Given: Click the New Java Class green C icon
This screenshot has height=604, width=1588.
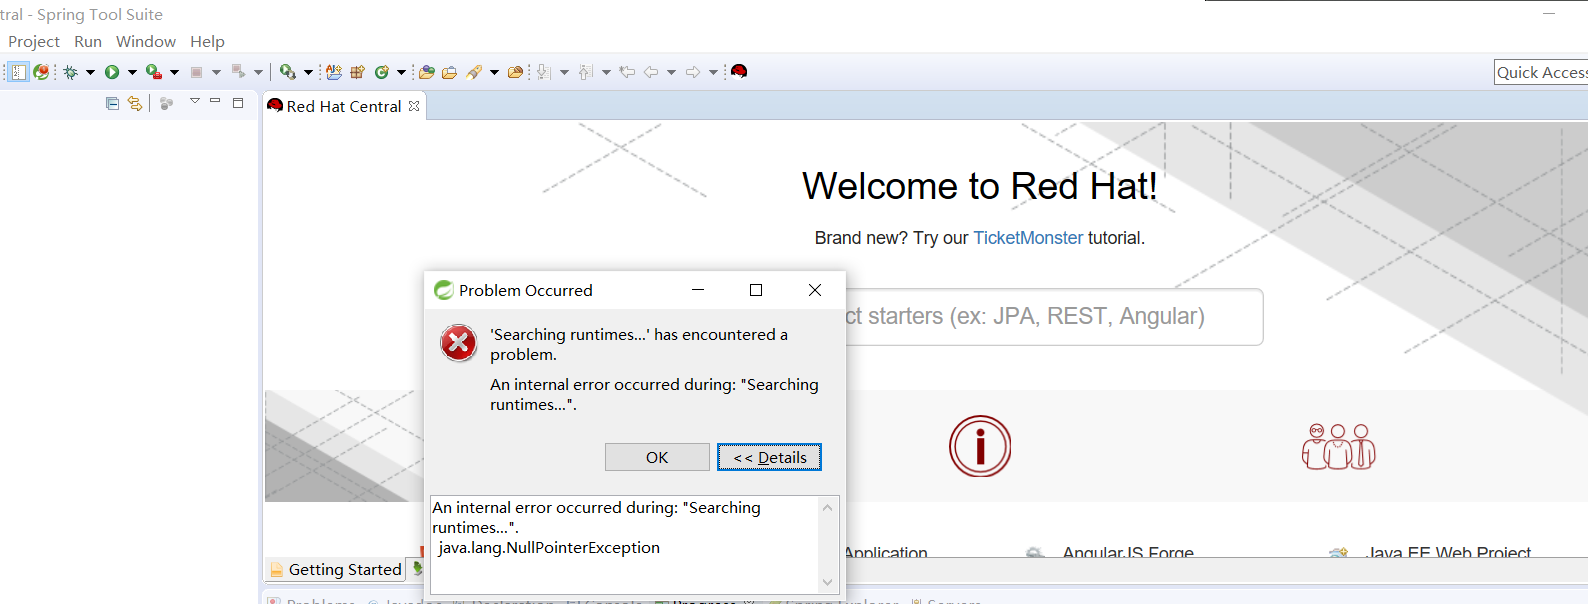Looking at the screenshot, I should coord(381,72).
